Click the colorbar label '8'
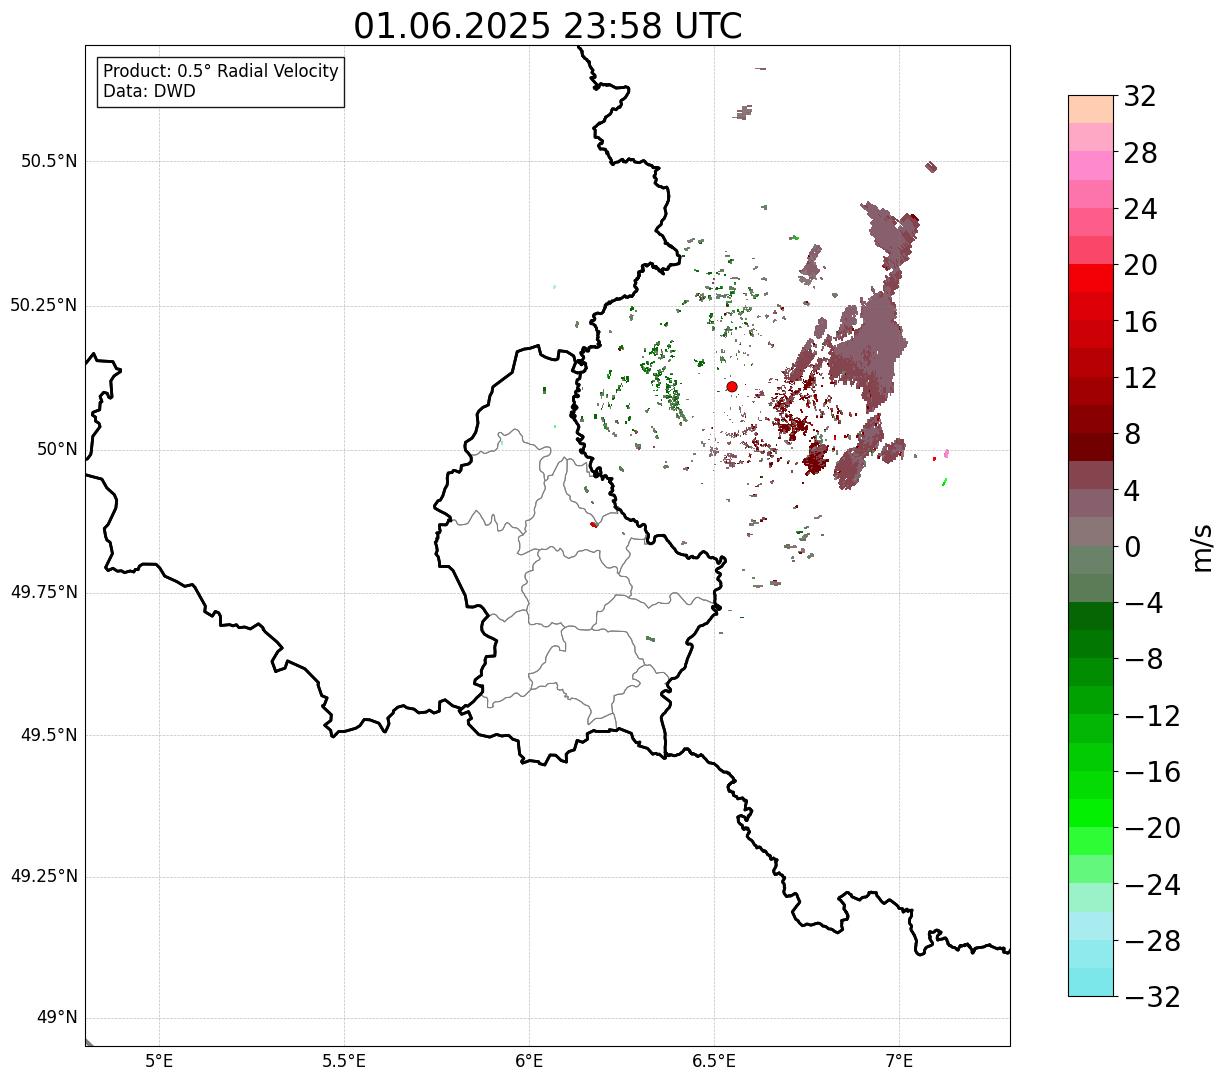Screen dimensions: 1225x1081 [1132, 435]
